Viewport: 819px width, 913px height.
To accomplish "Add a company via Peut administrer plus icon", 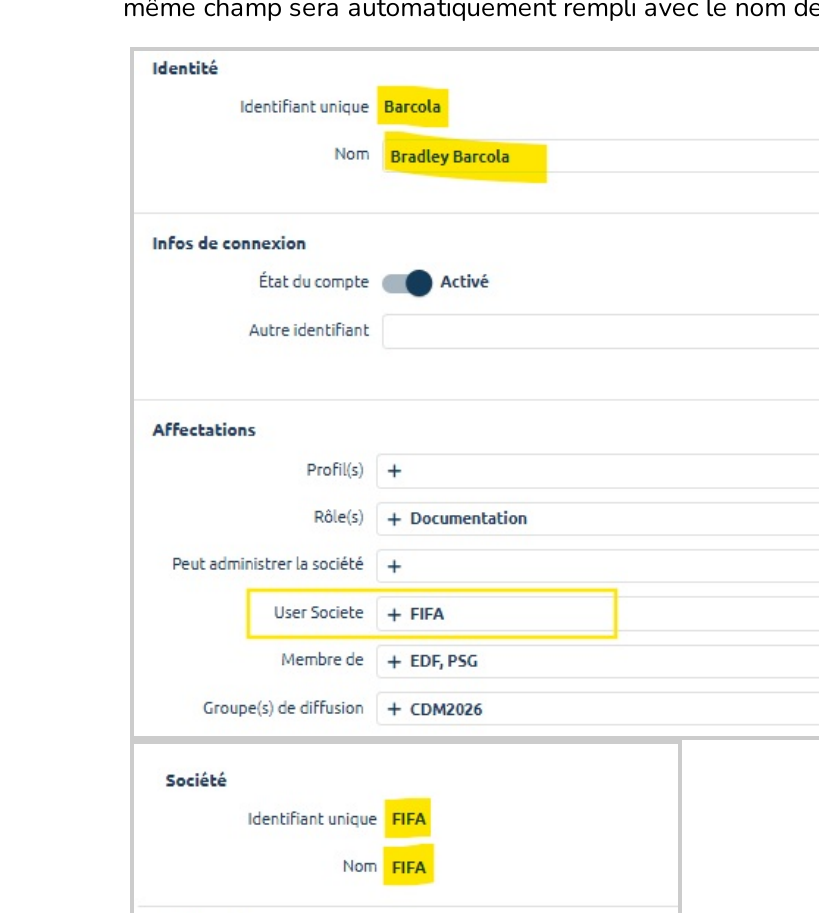I will pyautogui.click(x=394, y=566).
